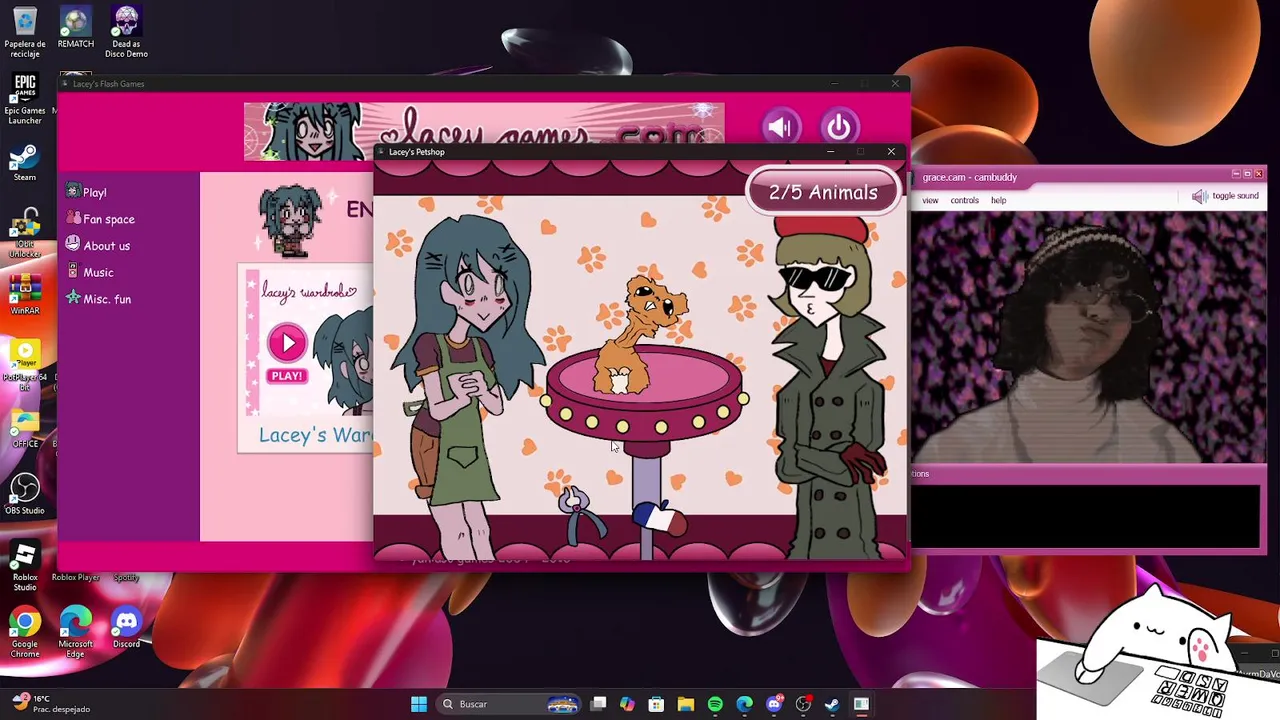
Task: Click the webcam video feed in cambuddy
Action: point(1088,338)
